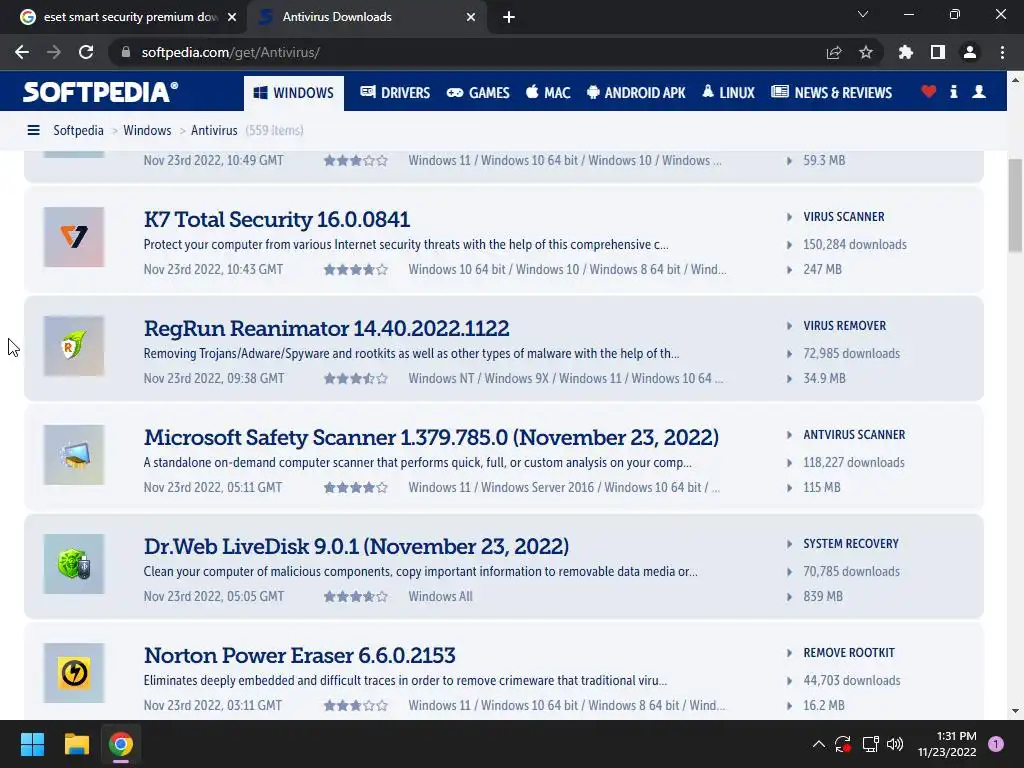Click the "72,985 downloads" text
Screen dimensions: 1024x768
[x=852, y=354]
